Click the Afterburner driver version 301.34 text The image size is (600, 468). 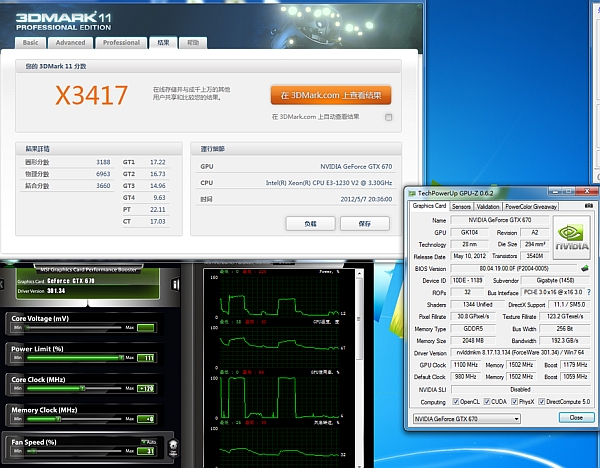tap(56, 291)
